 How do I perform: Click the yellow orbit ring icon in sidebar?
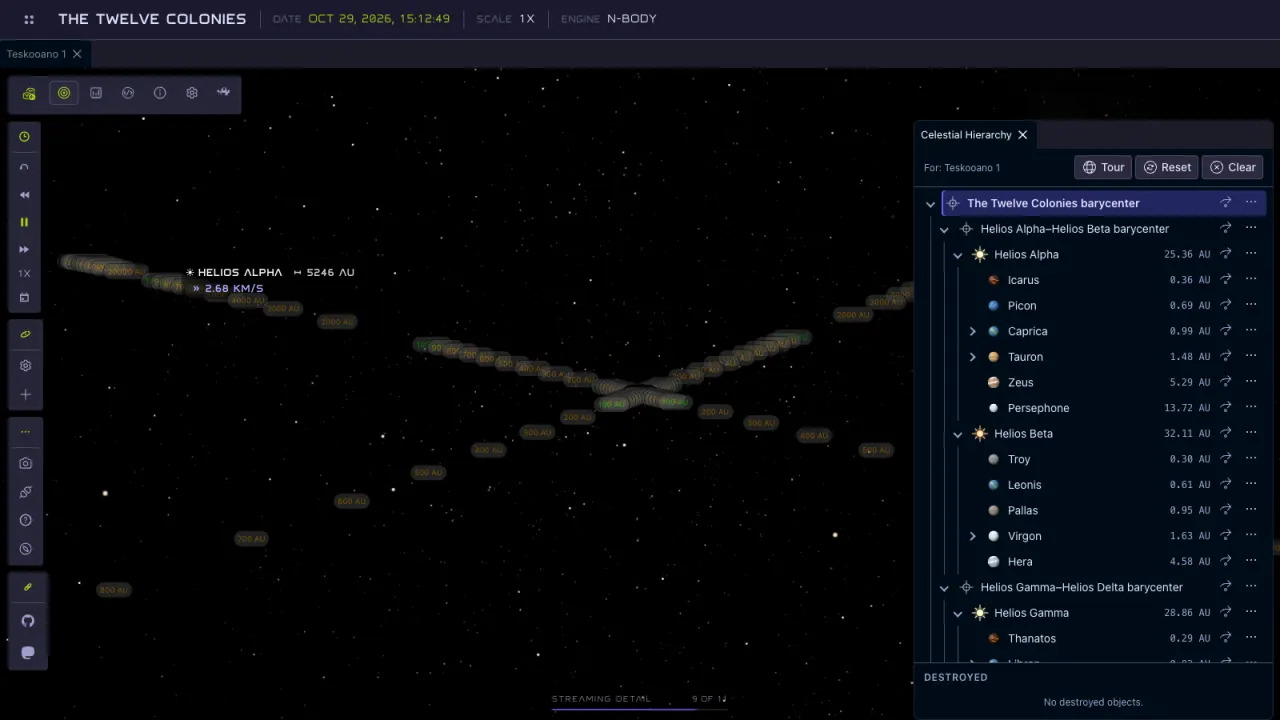25,334
